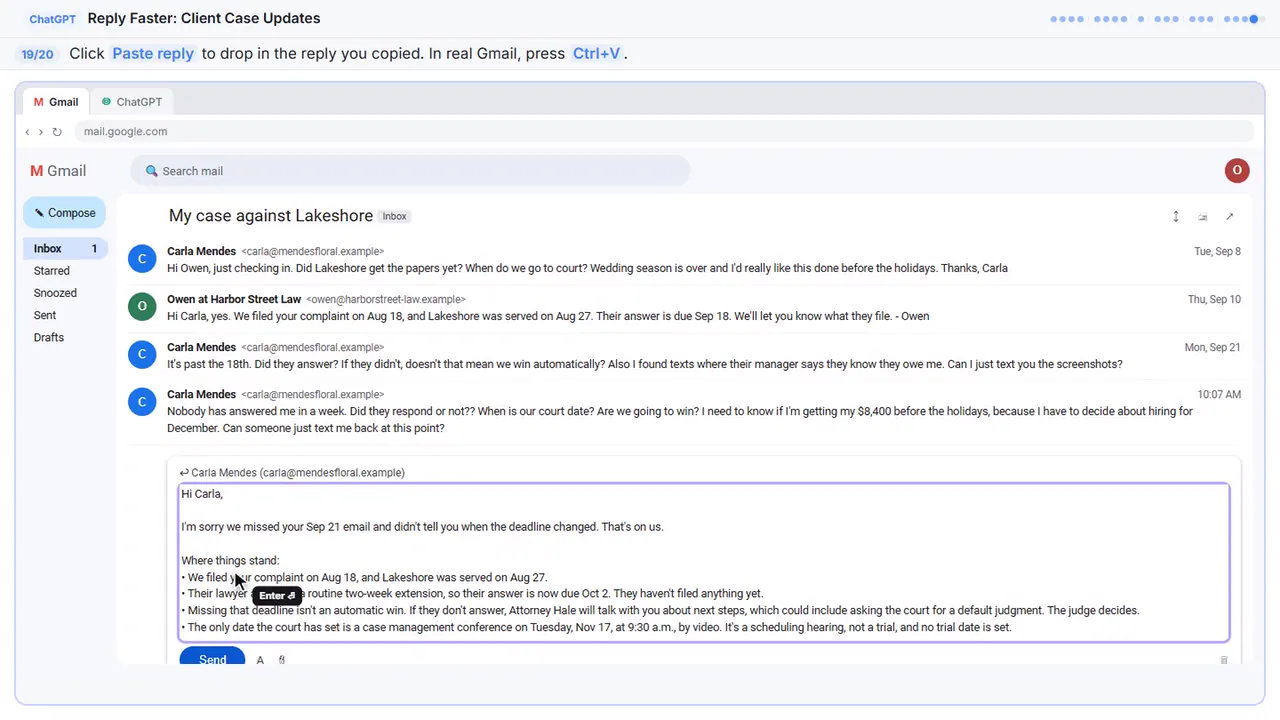This screenshot has height=720, width=1280.
Task: Click the title "Reply Faster: Client Case Updates"
Action: coord(204,18)
